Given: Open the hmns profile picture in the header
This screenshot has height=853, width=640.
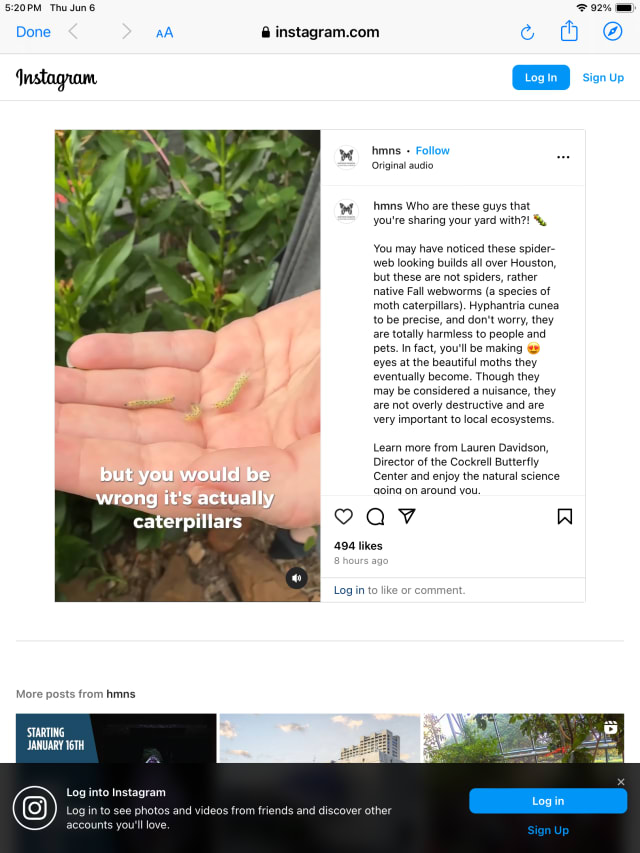Looking at the screenshot, I should [x=346, y=157].
